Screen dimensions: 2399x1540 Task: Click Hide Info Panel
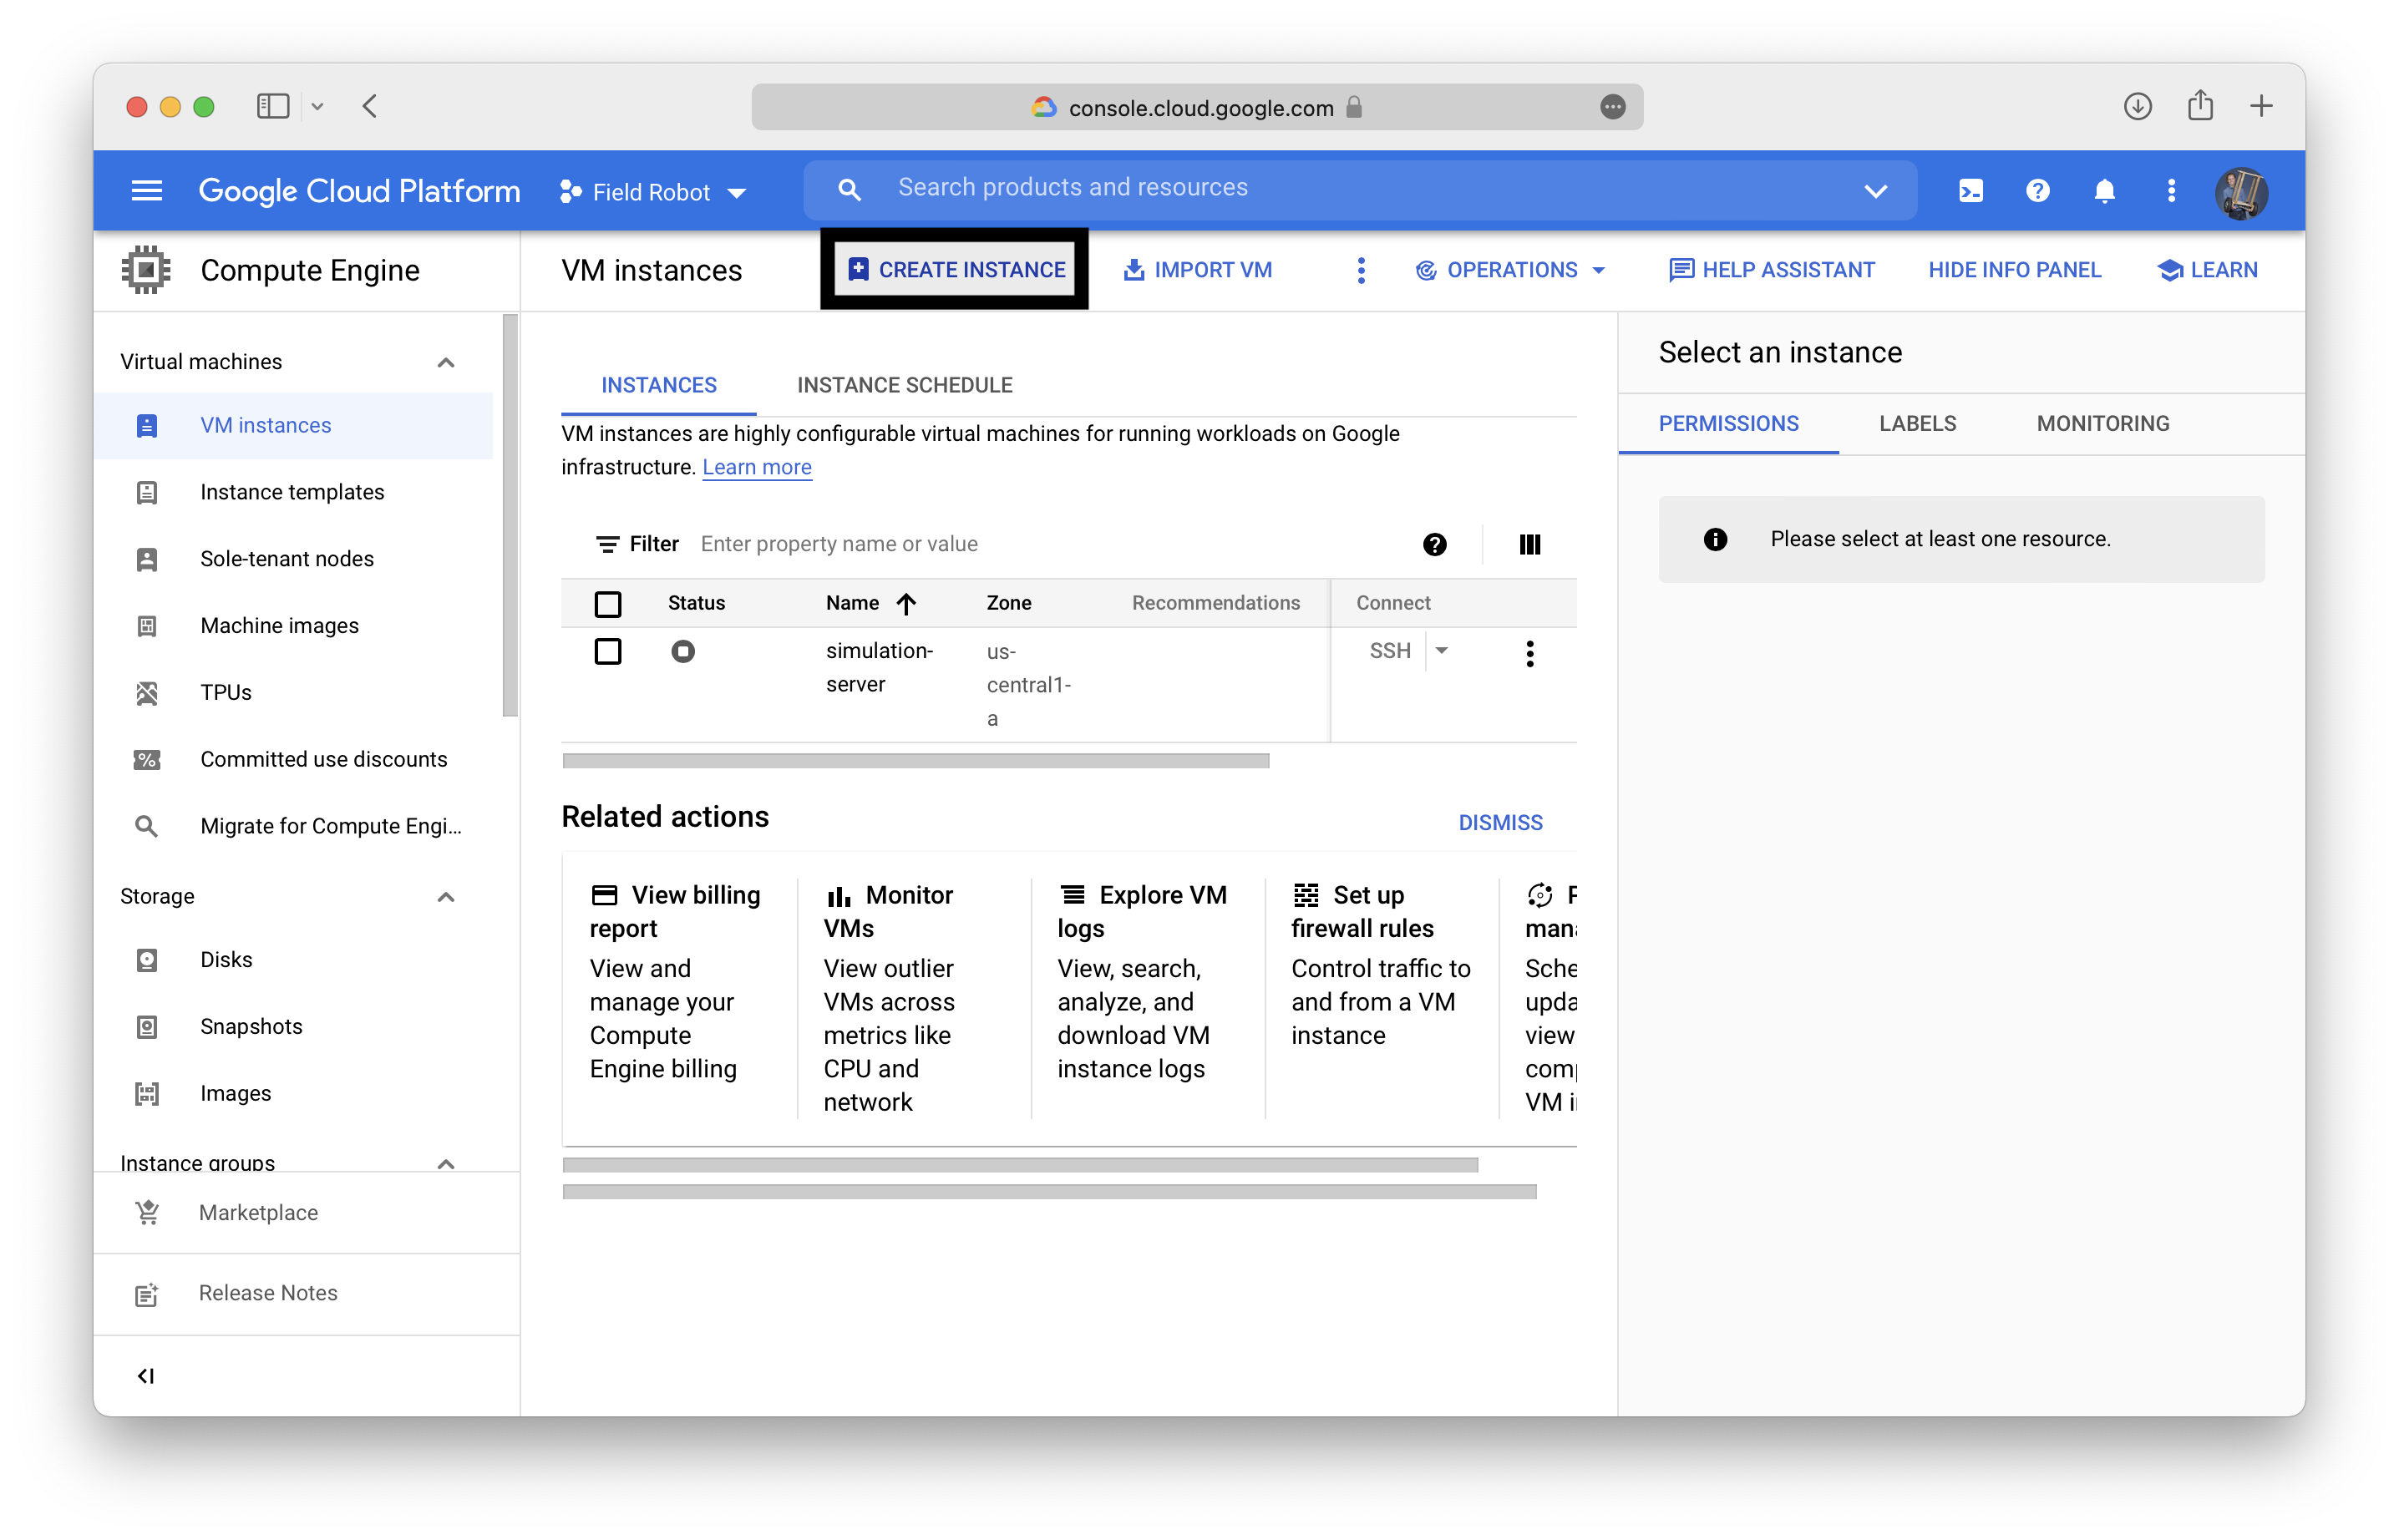pyautogui.click(x=2014, y=270)
